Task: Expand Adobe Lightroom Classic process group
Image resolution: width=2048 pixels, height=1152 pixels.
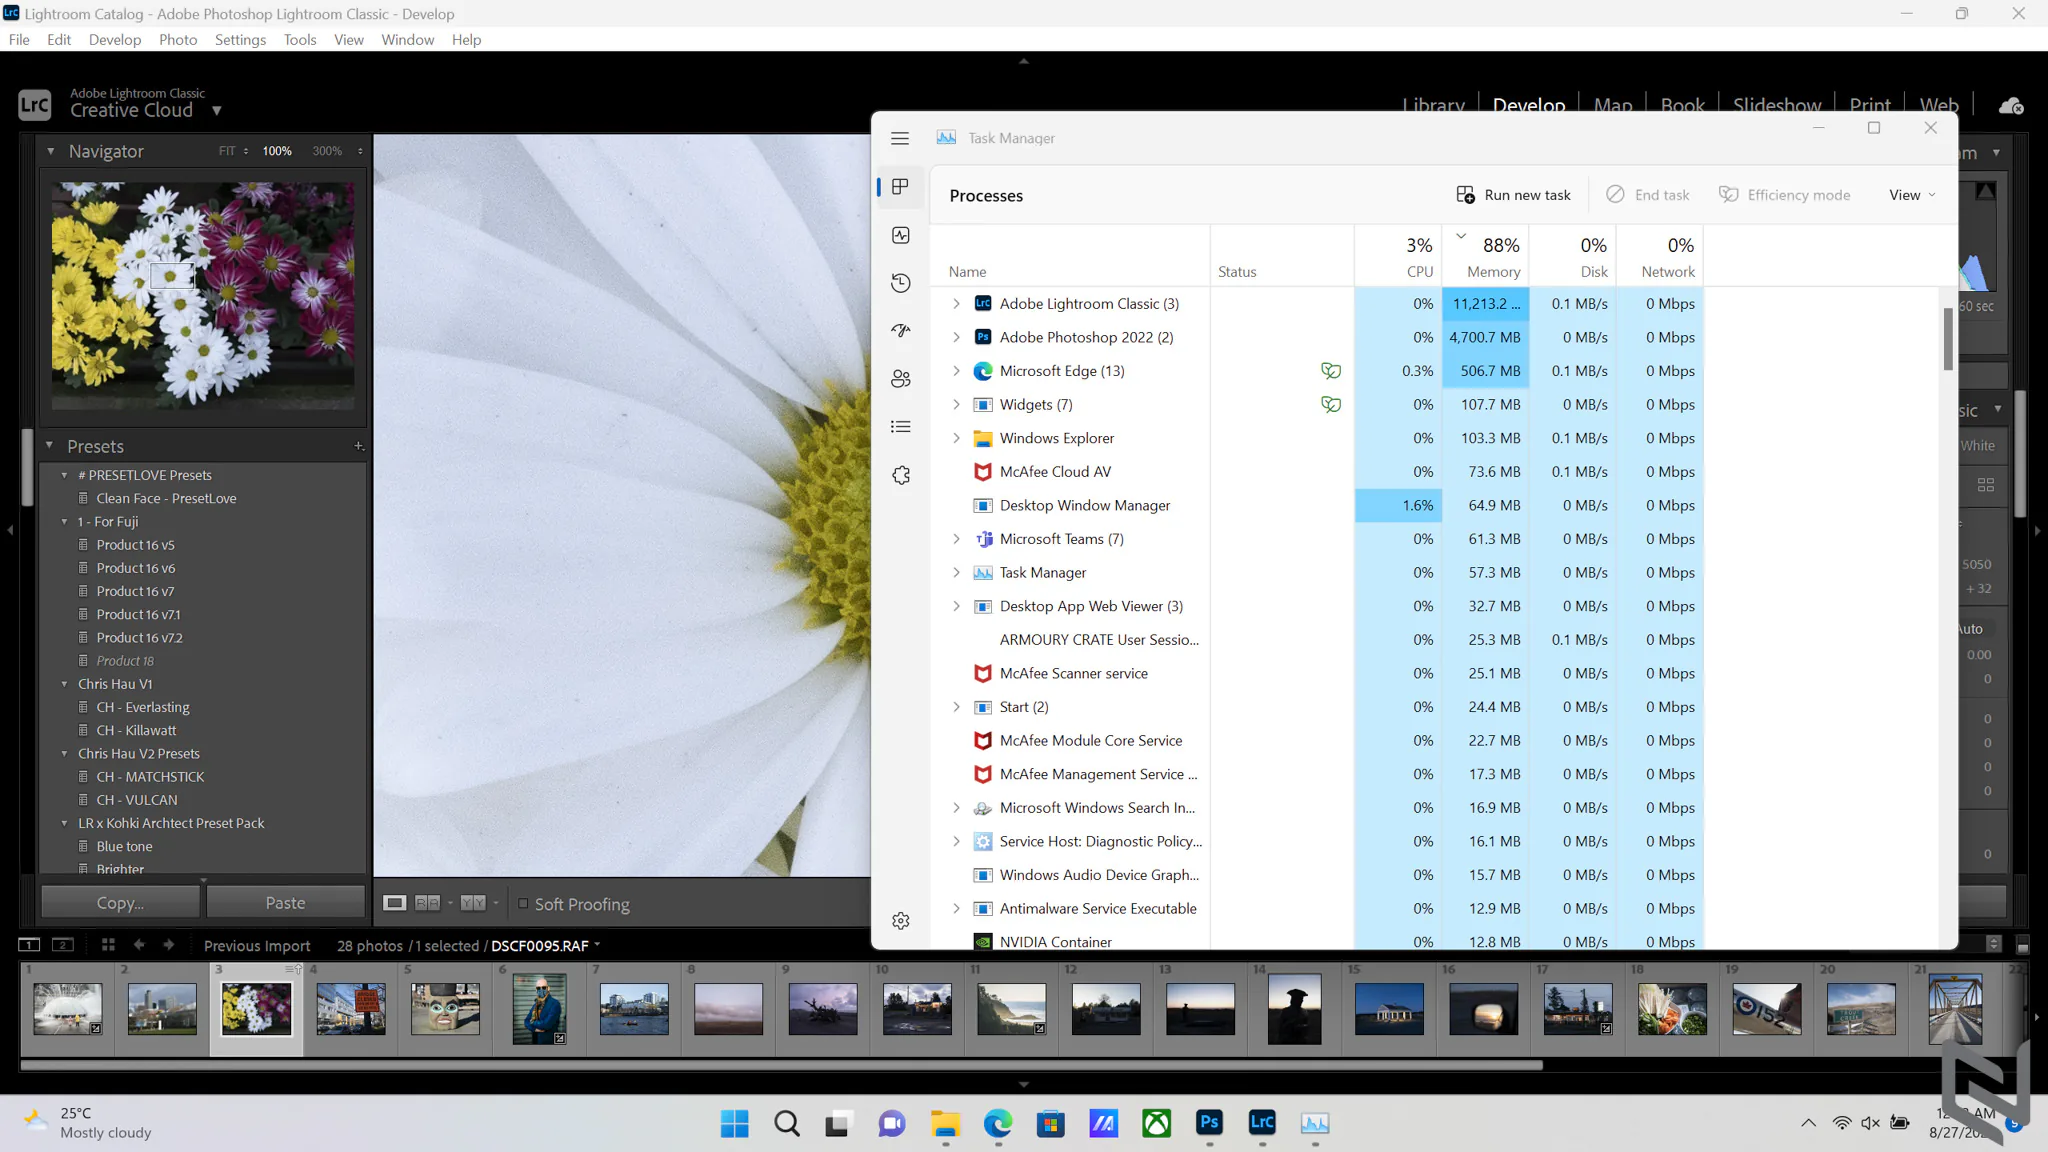Action: click(956, 304)
